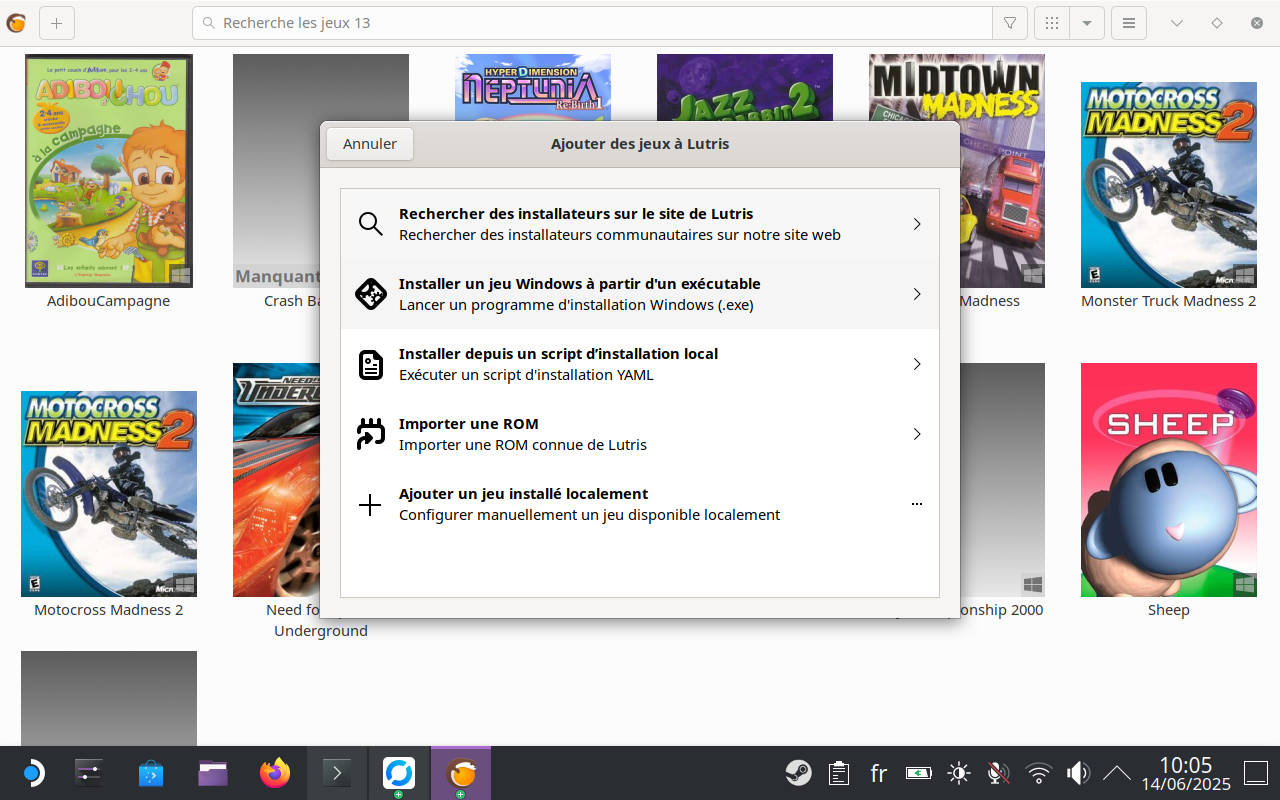
Task: Click the AdibouCampagne title text
Action: pyautogui.click(x=109, y=301)
